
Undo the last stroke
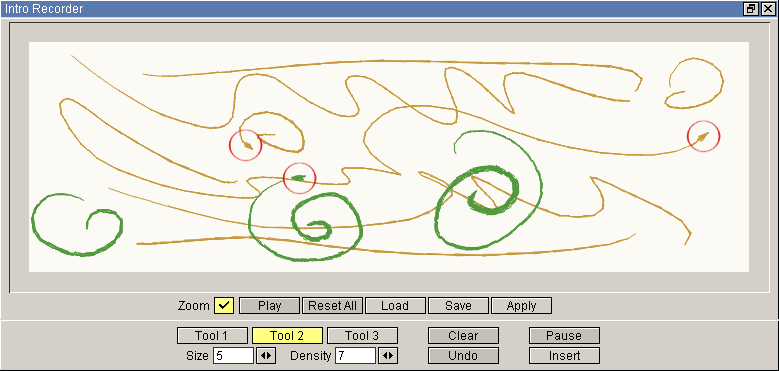tap(463, 356)
